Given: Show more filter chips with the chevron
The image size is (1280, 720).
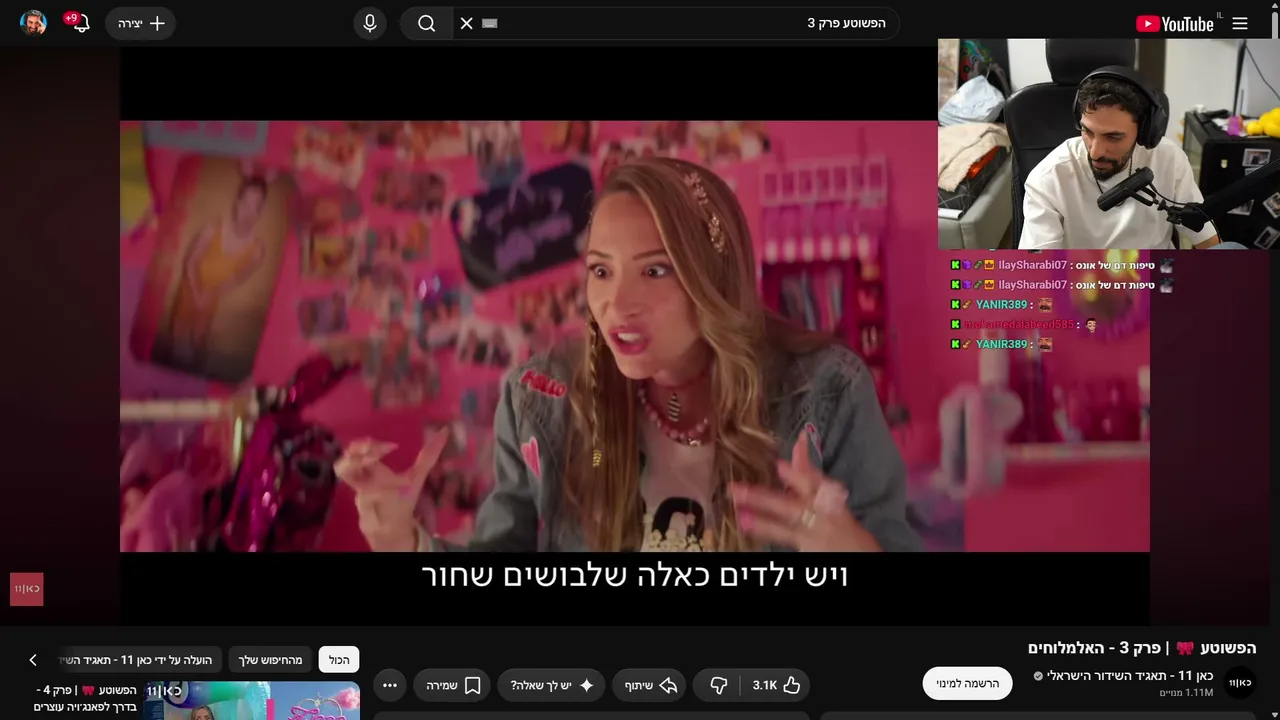Looking at the screenshot, I should click(x=33, y=660).
